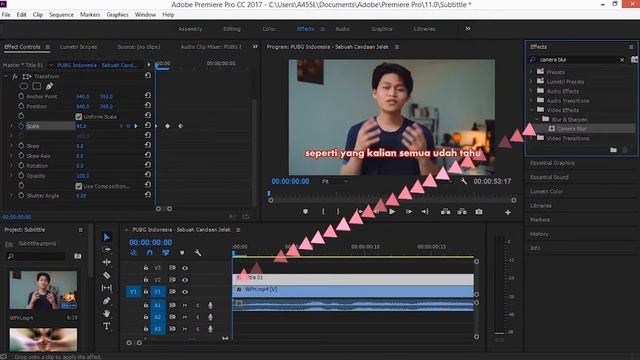Toggle Snap magnet in timeline

[149, 253]
